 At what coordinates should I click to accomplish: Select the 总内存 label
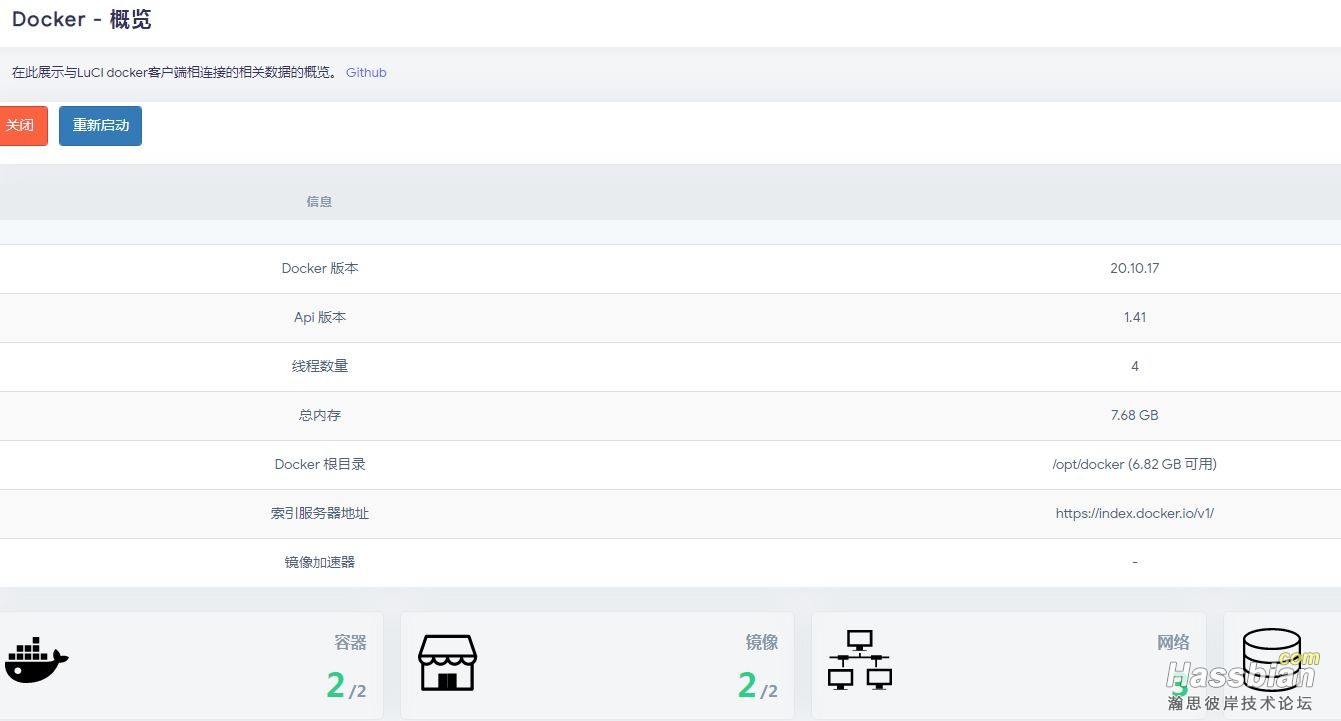tap(320, 416)
